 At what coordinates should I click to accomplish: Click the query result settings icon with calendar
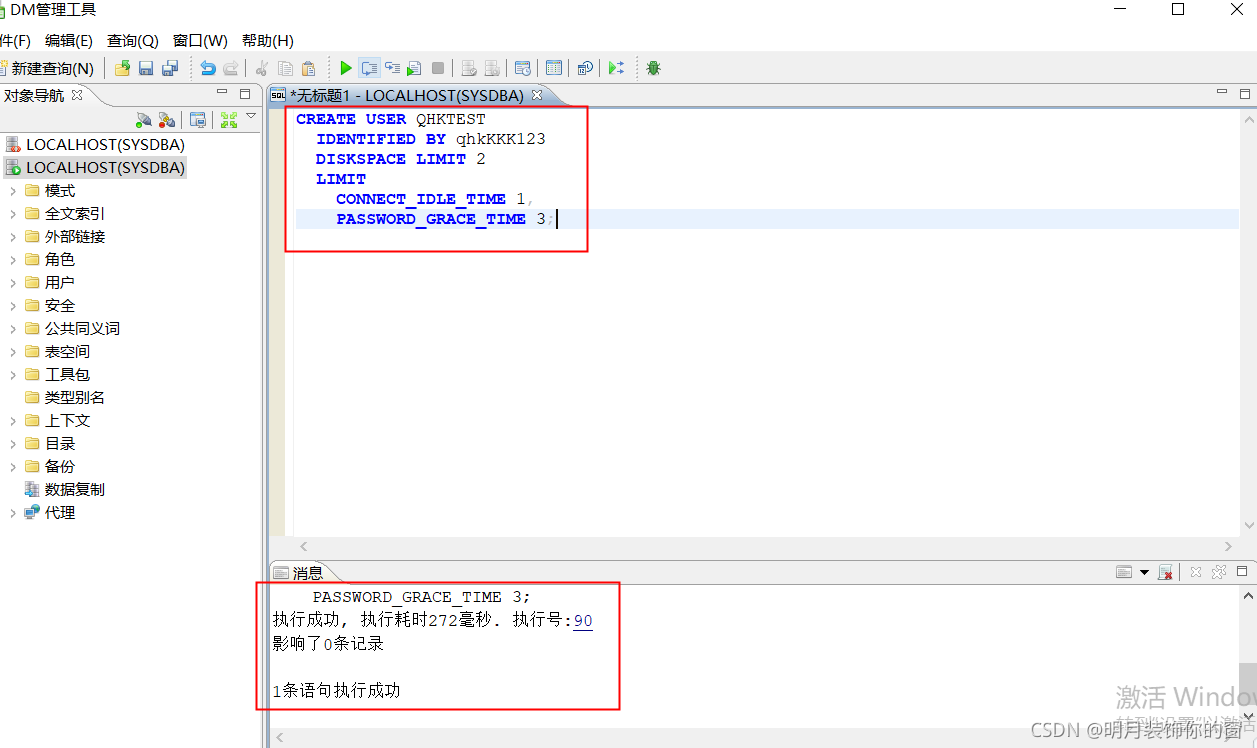click(522, 68)
